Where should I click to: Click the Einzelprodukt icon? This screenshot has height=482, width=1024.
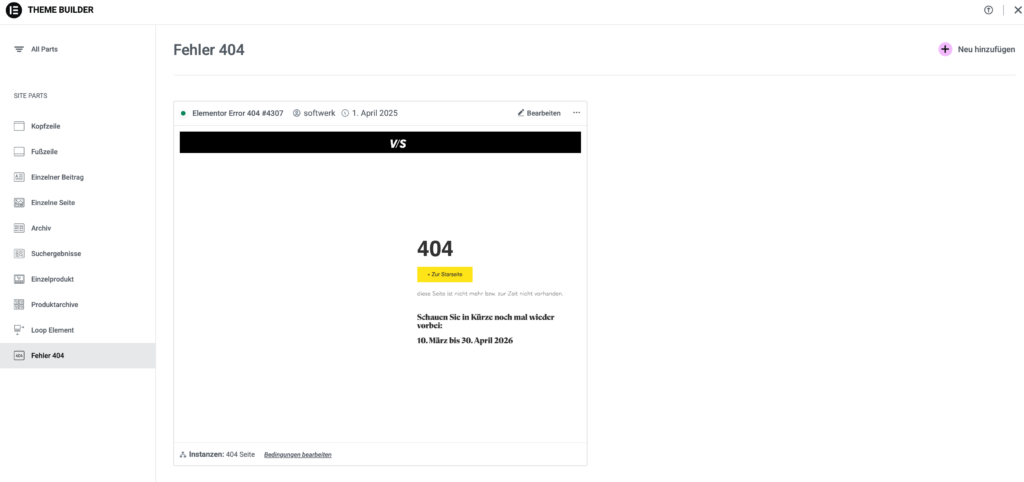coord(19,279)
